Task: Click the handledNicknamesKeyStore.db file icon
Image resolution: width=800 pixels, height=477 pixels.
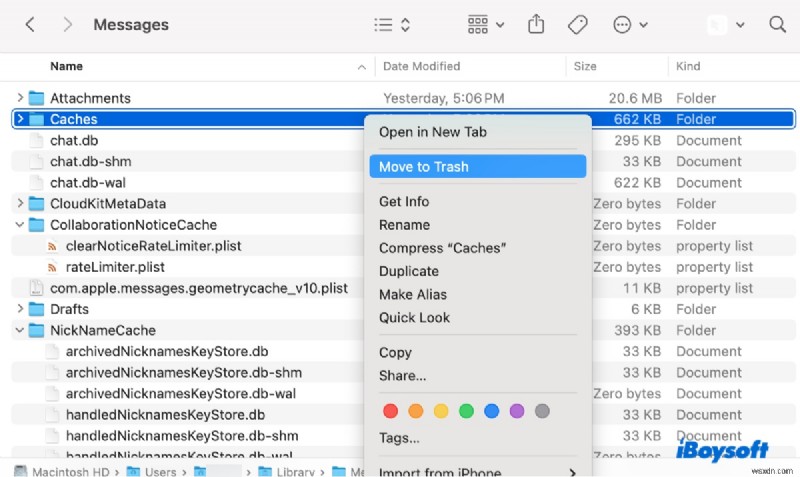Action: coord(52,415)
